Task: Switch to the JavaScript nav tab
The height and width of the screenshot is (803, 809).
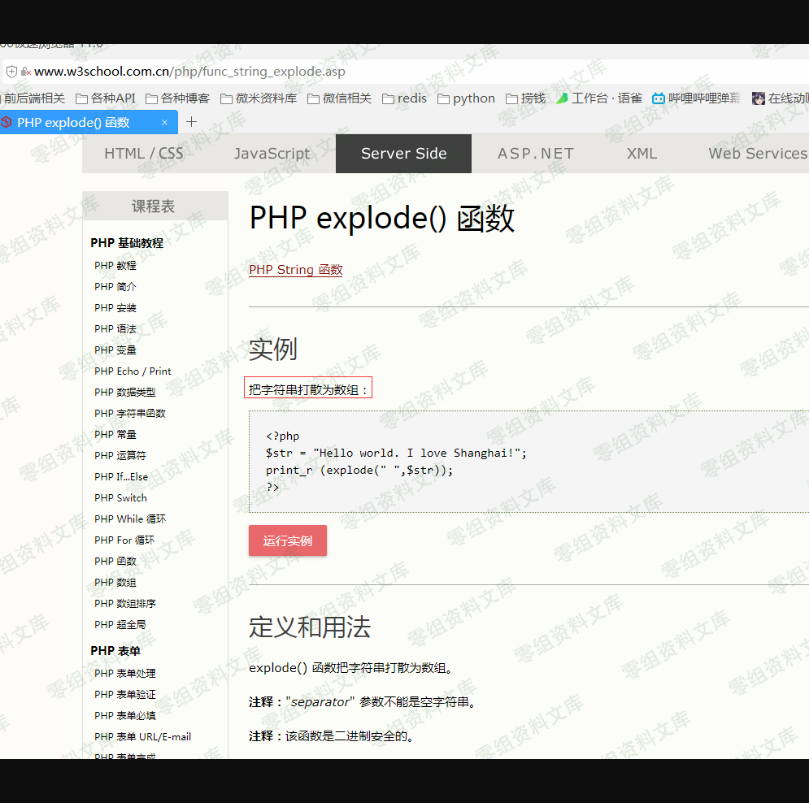Action: coord(272,153)
